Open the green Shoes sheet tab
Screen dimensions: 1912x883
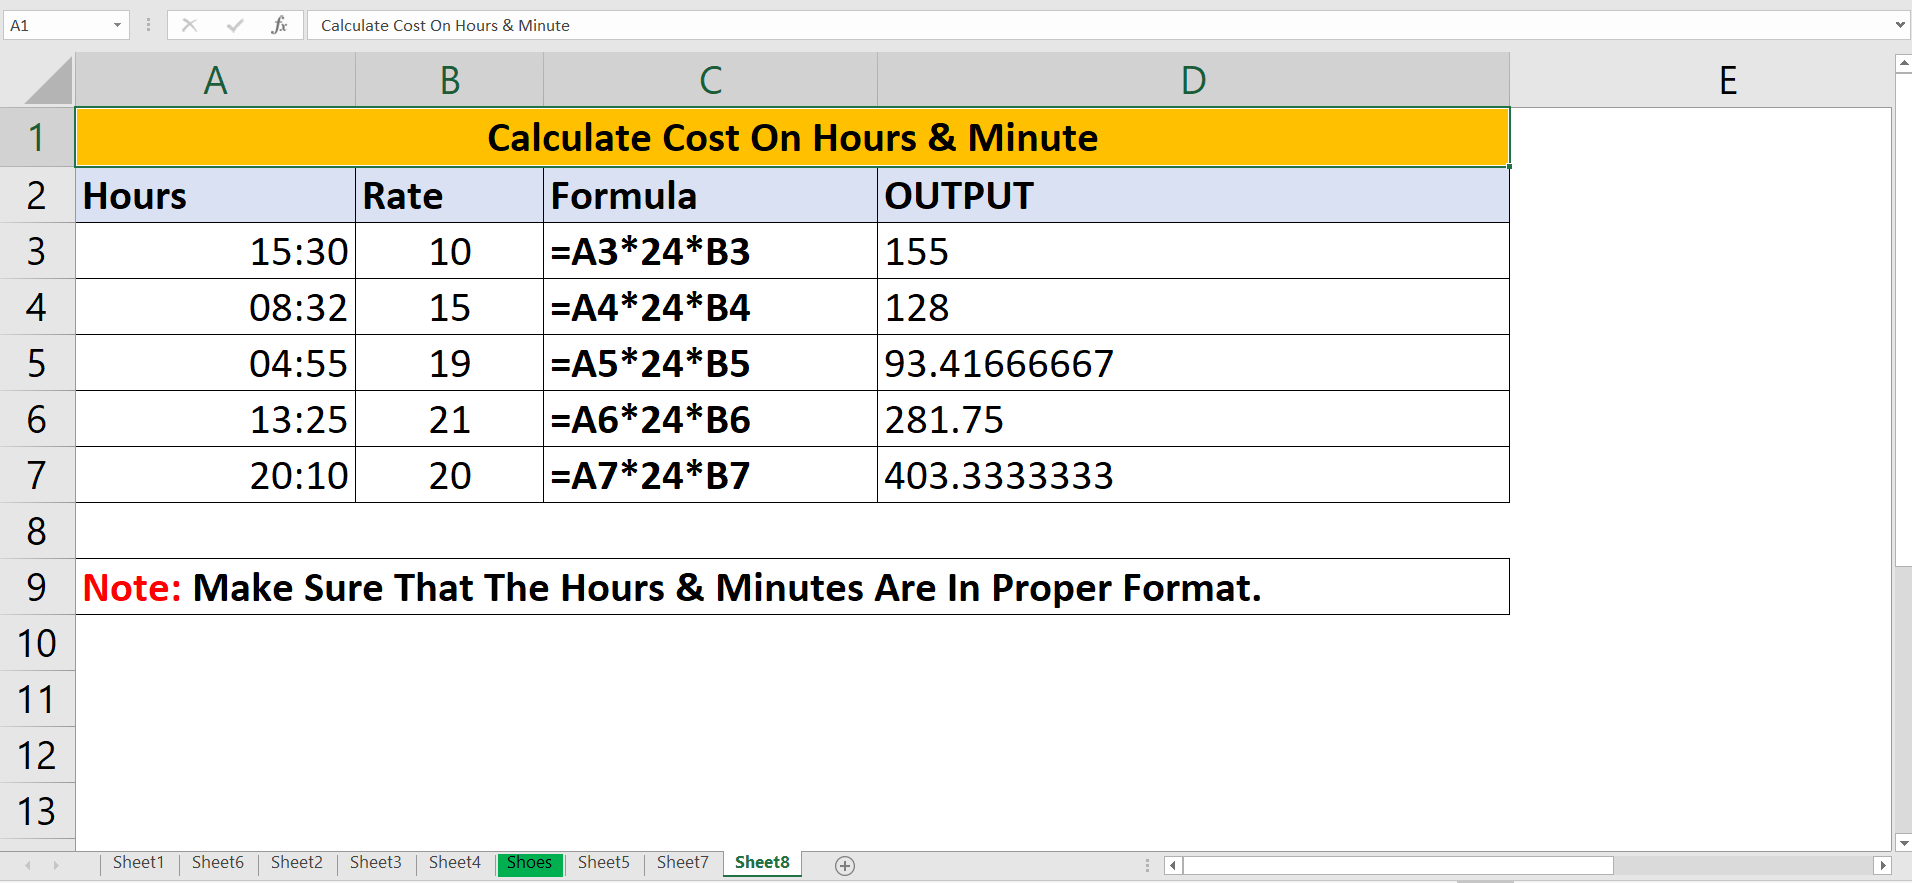click(530, 863)
